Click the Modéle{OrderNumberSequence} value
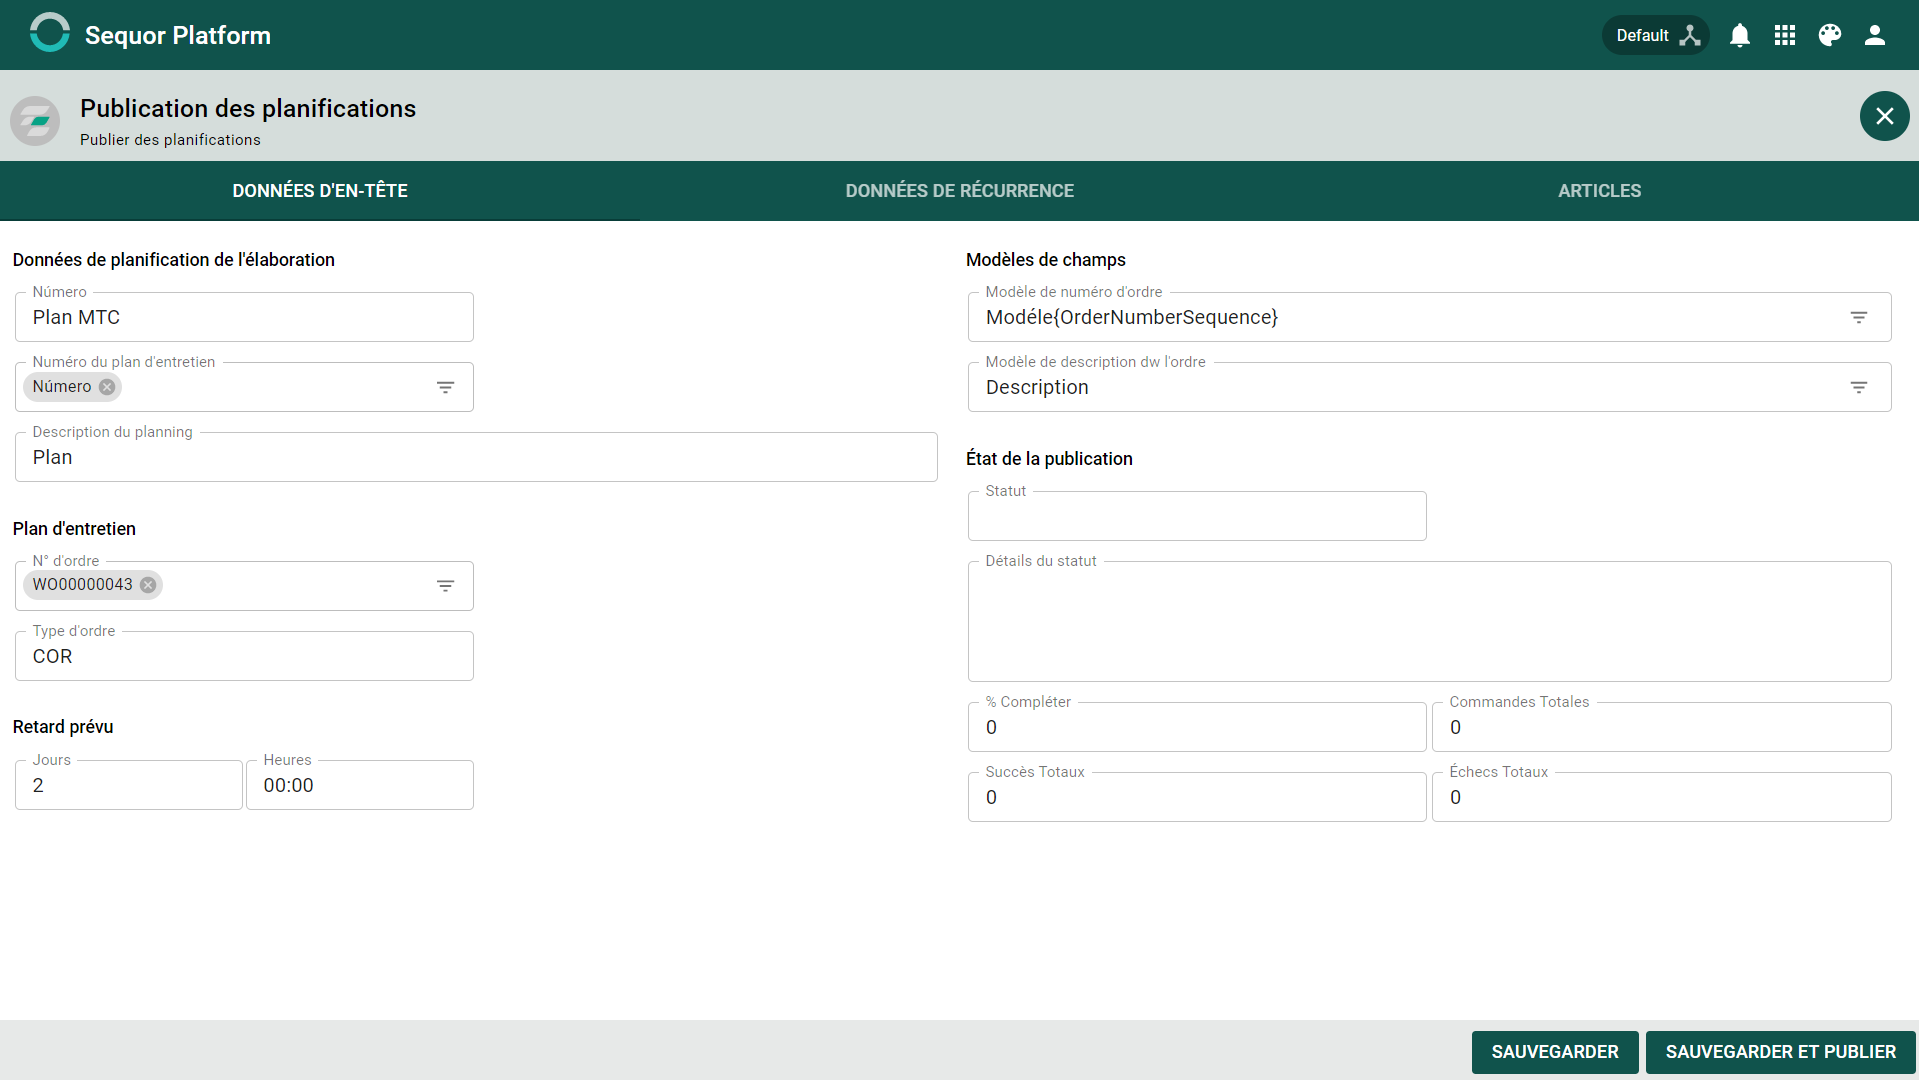 tap(1132, 317)
